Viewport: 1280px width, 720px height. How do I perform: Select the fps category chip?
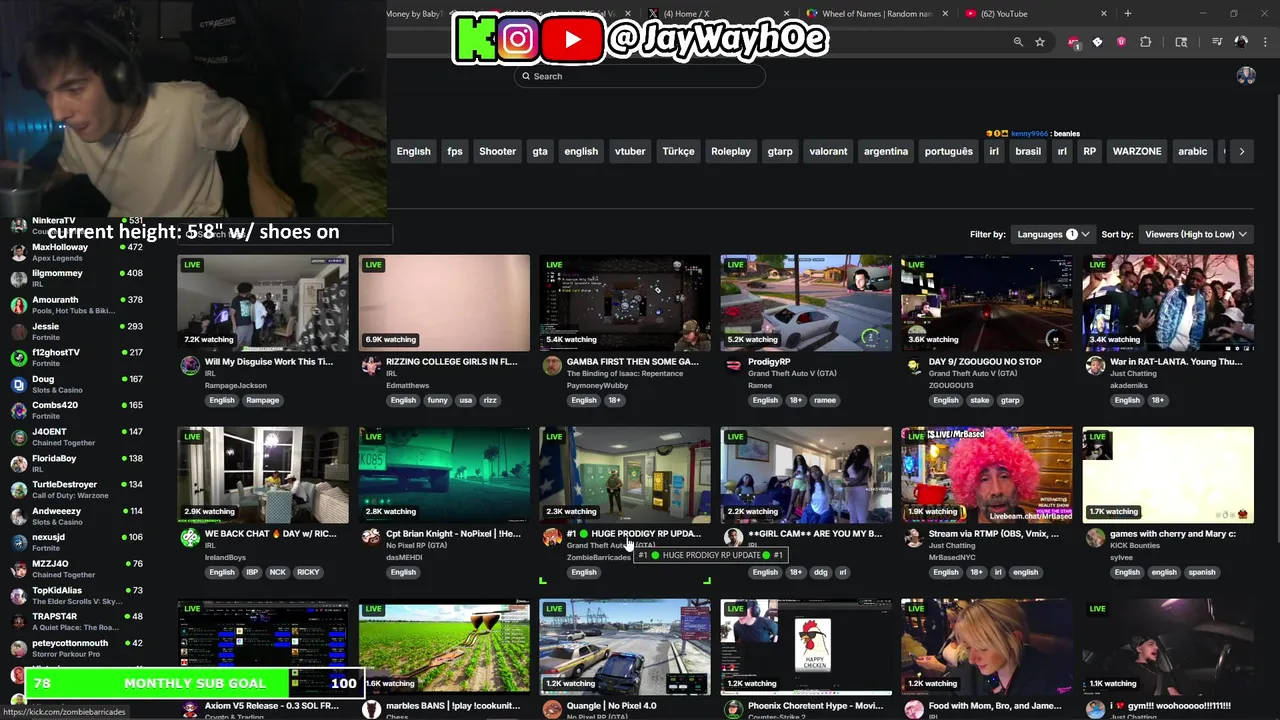pyautogui.click(x=455, y=151)
